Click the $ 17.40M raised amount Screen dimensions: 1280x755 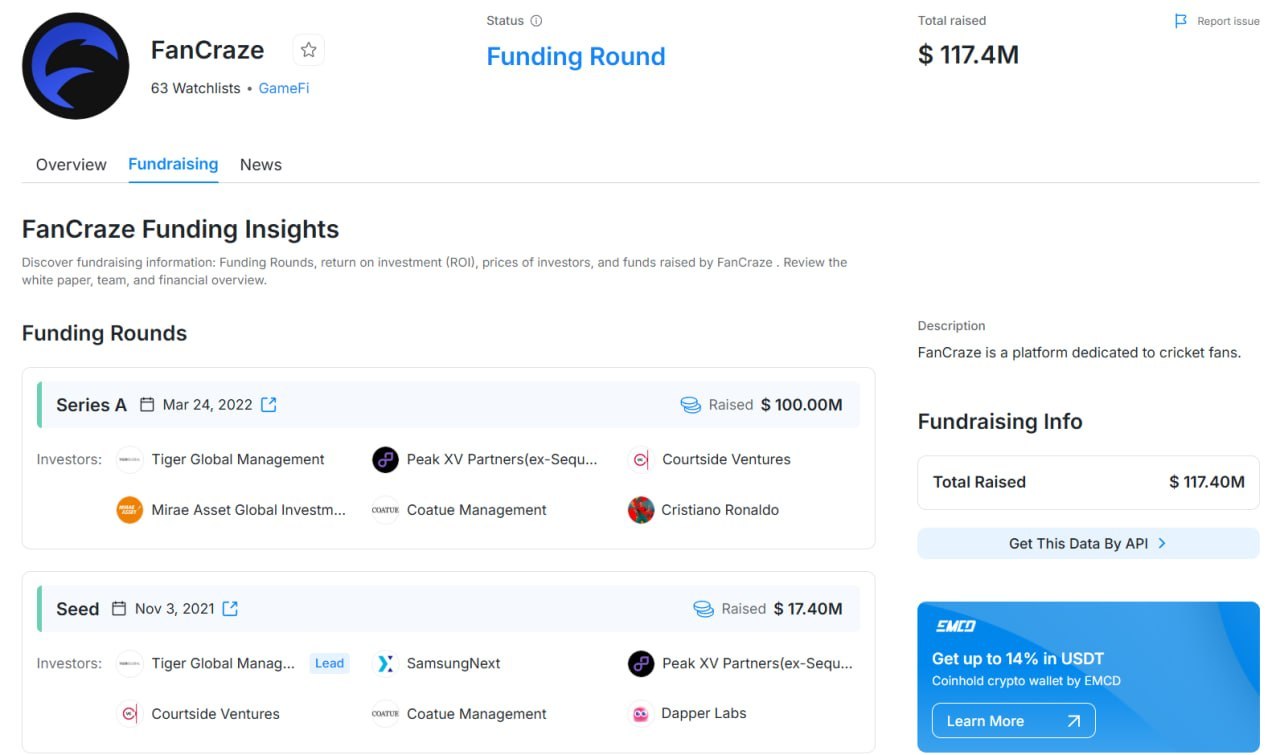[x=809, y=609]
